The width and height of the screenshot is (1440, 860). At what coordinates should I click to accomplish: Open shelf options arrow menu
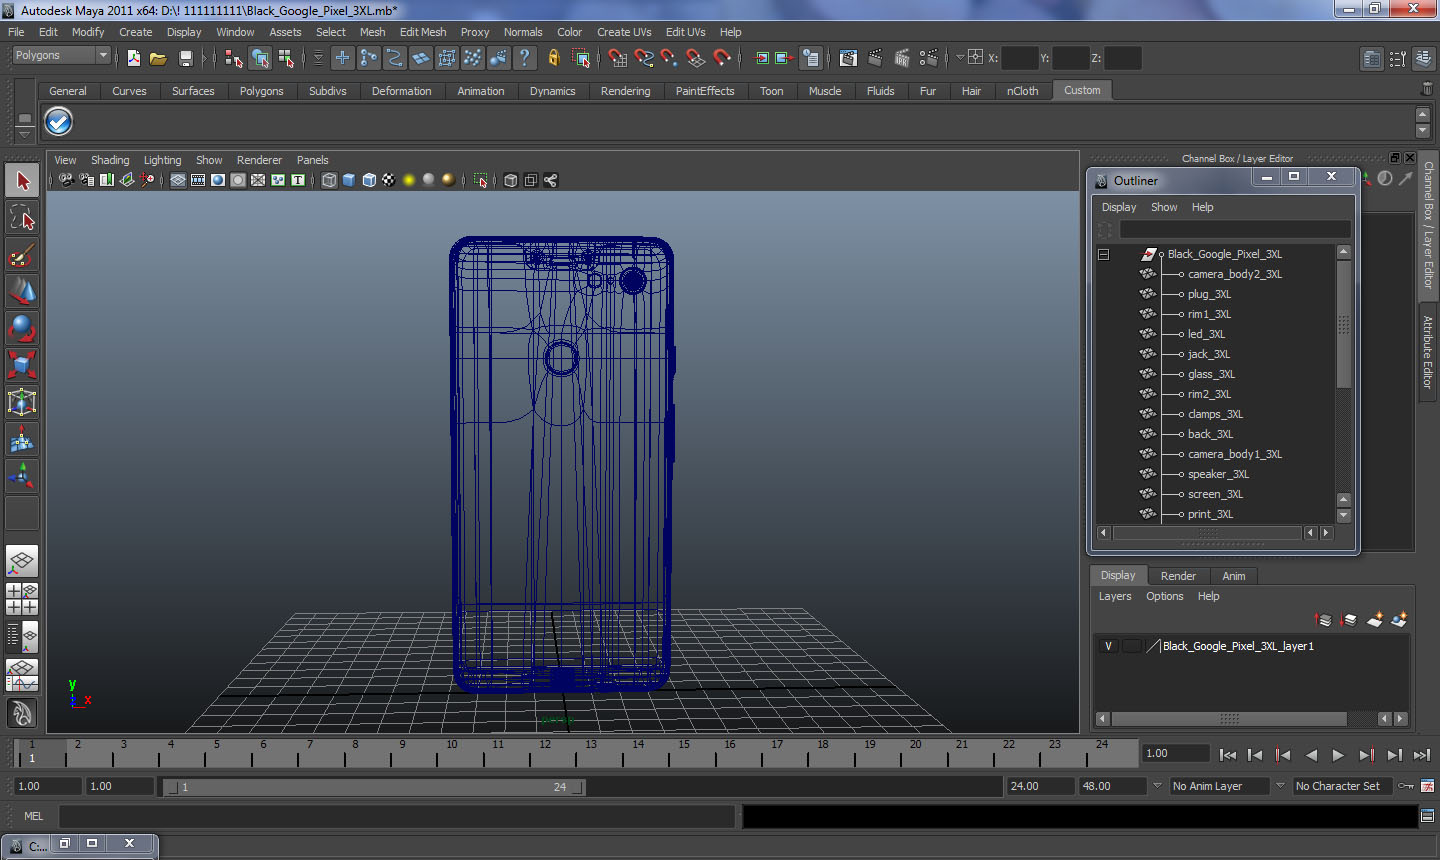(24, 134)
